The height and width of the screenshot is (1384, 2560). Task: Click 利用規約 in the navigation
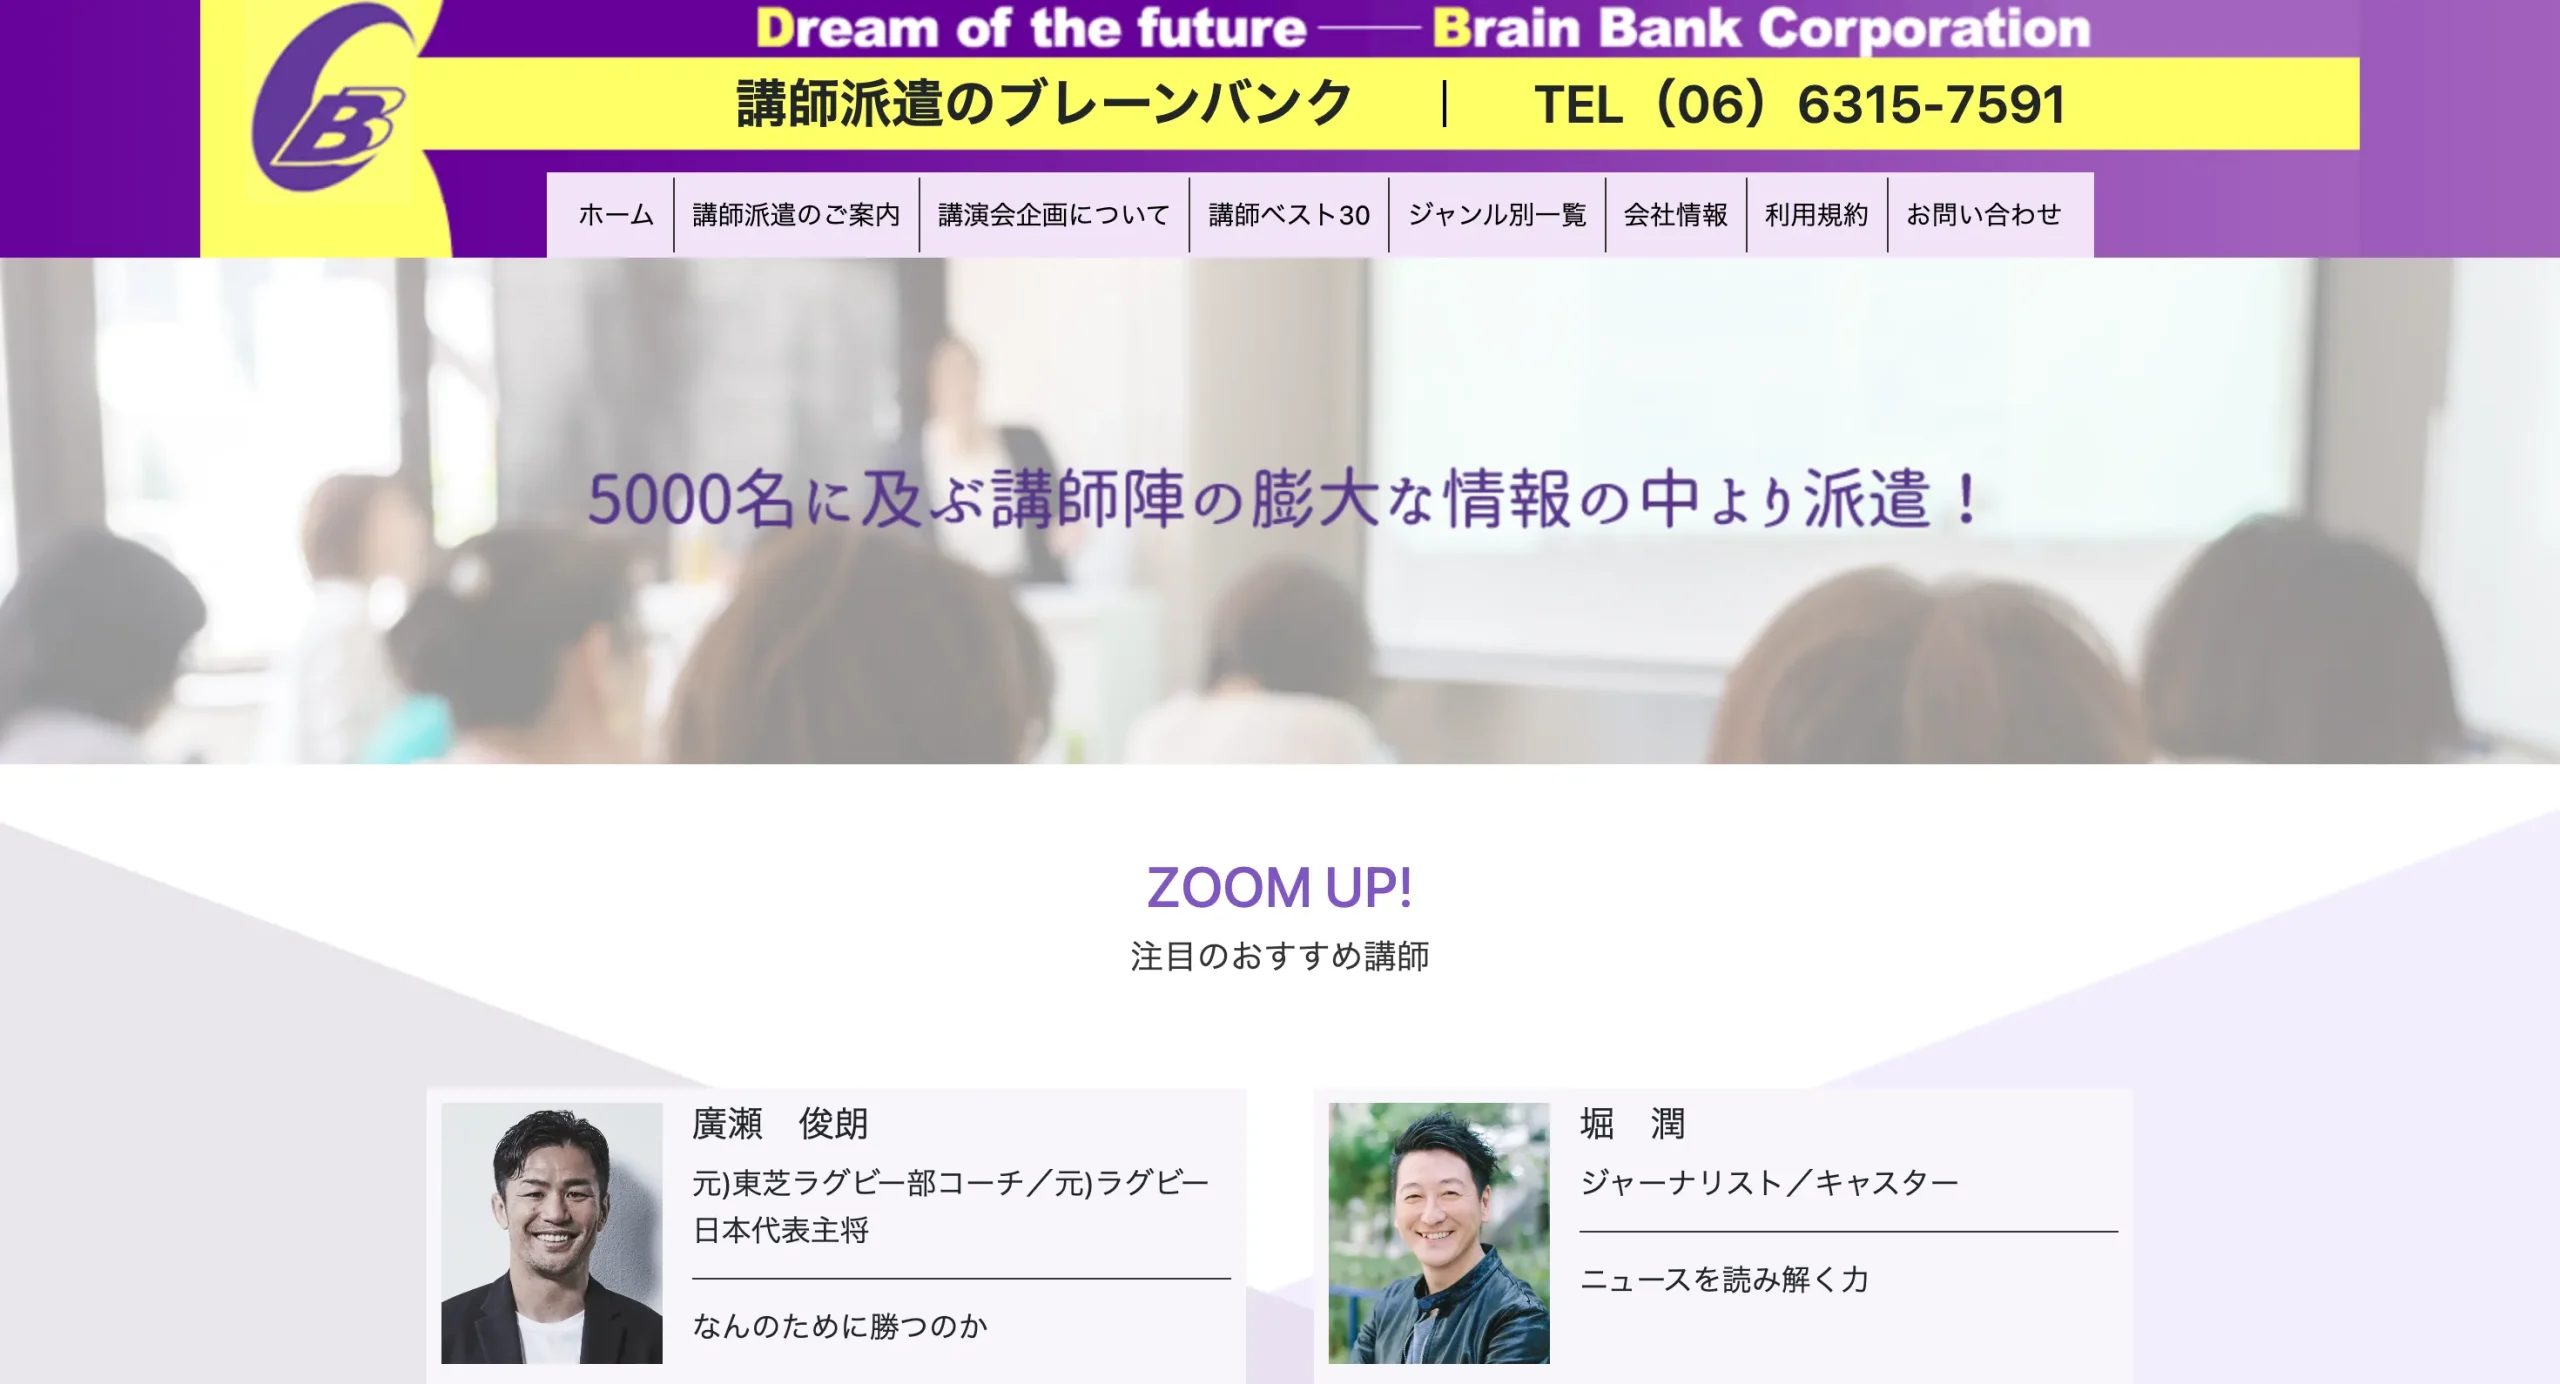tap(1816, 215)
